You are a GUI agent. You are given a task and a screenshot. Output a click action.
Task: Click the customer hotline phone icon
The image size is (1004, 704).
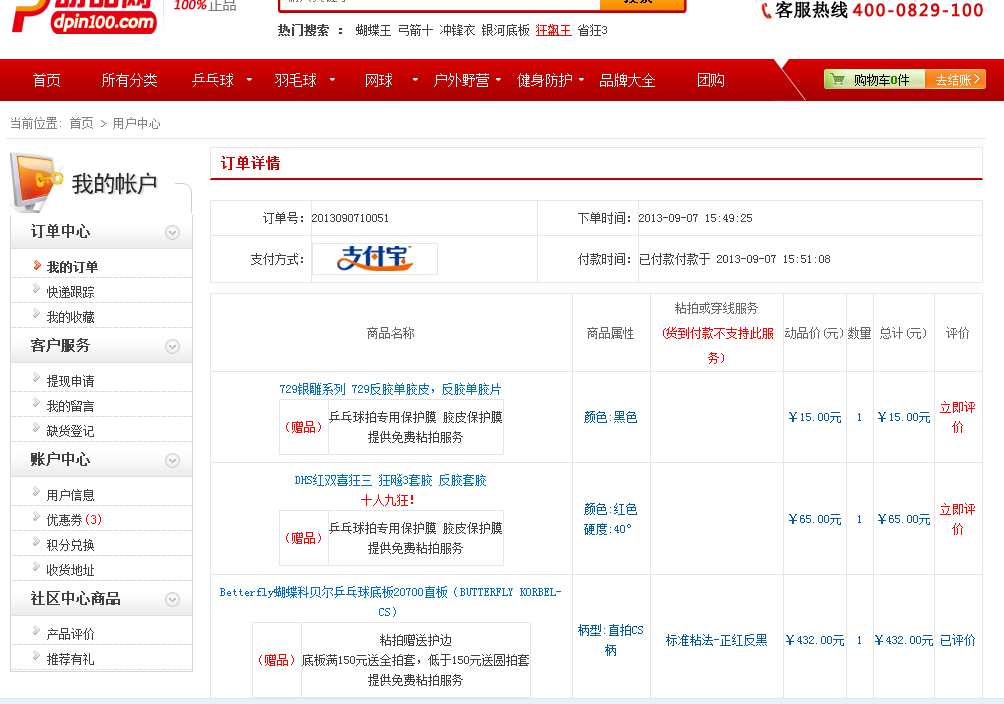pos(766,11)
